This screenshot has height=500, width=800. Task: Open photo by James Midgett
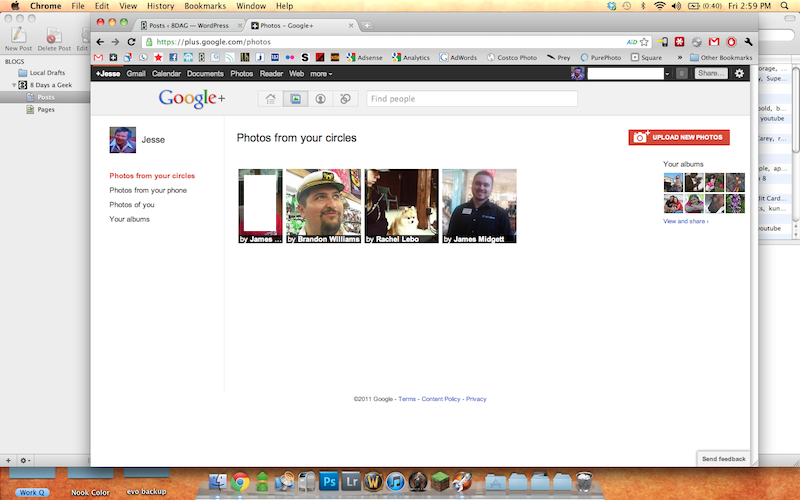pos(480,206)
